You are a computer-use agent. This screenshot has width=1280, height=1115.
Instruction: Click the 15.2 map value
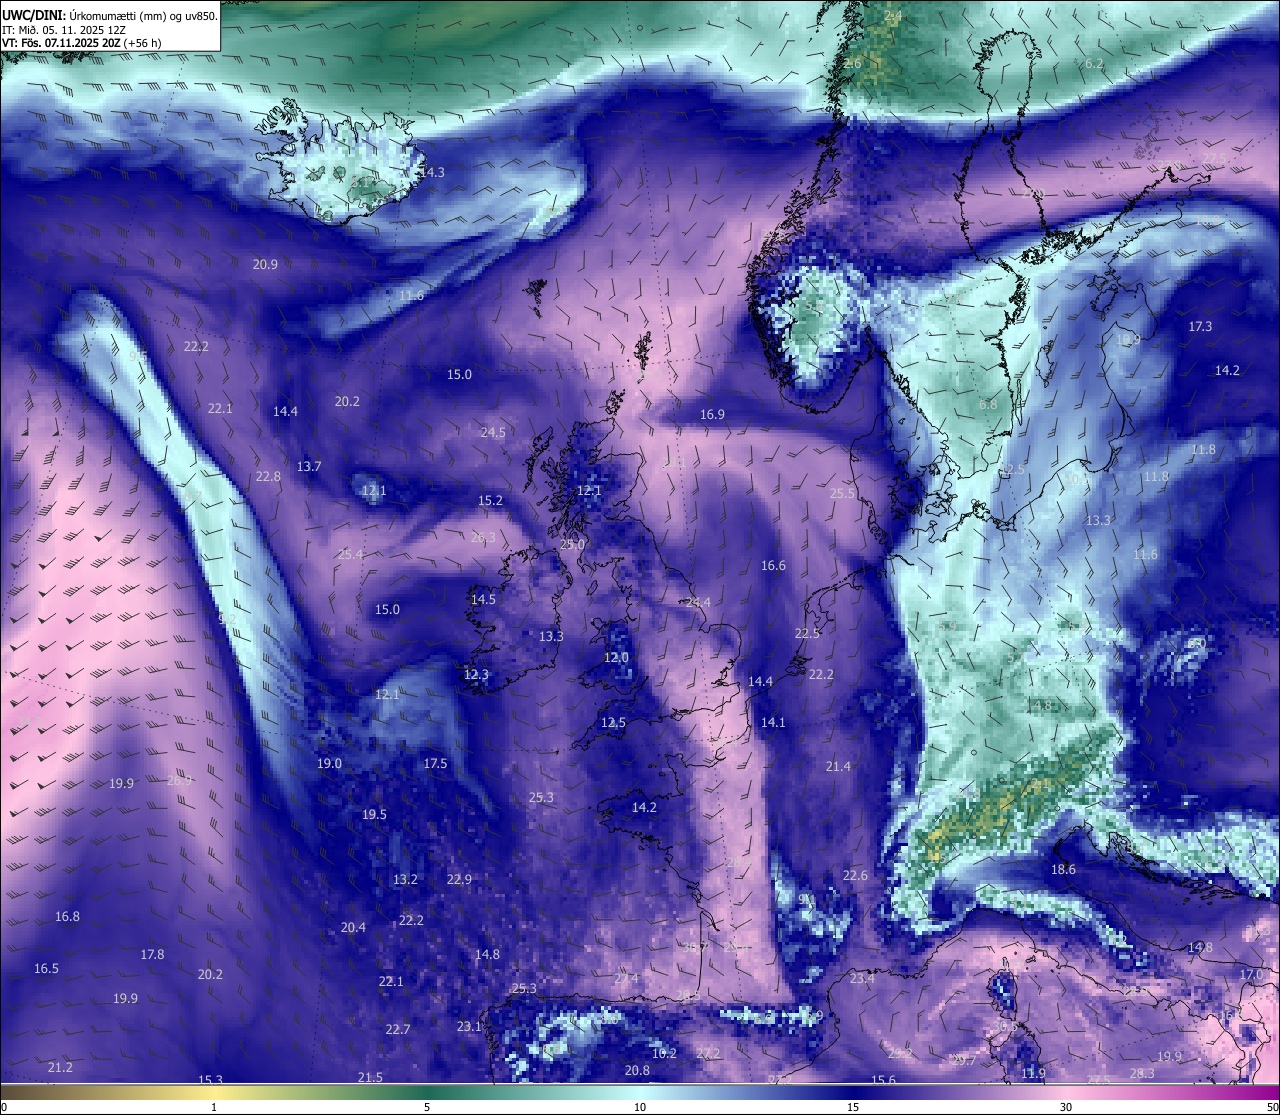(490, 500)
